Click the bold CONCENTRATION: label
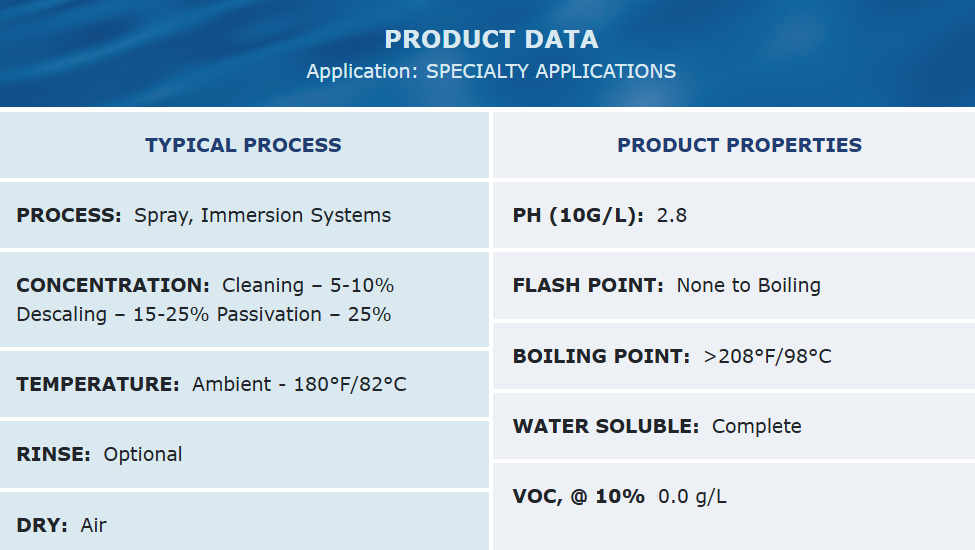Viewport: 975px width, 550px height. click(113, 285)
